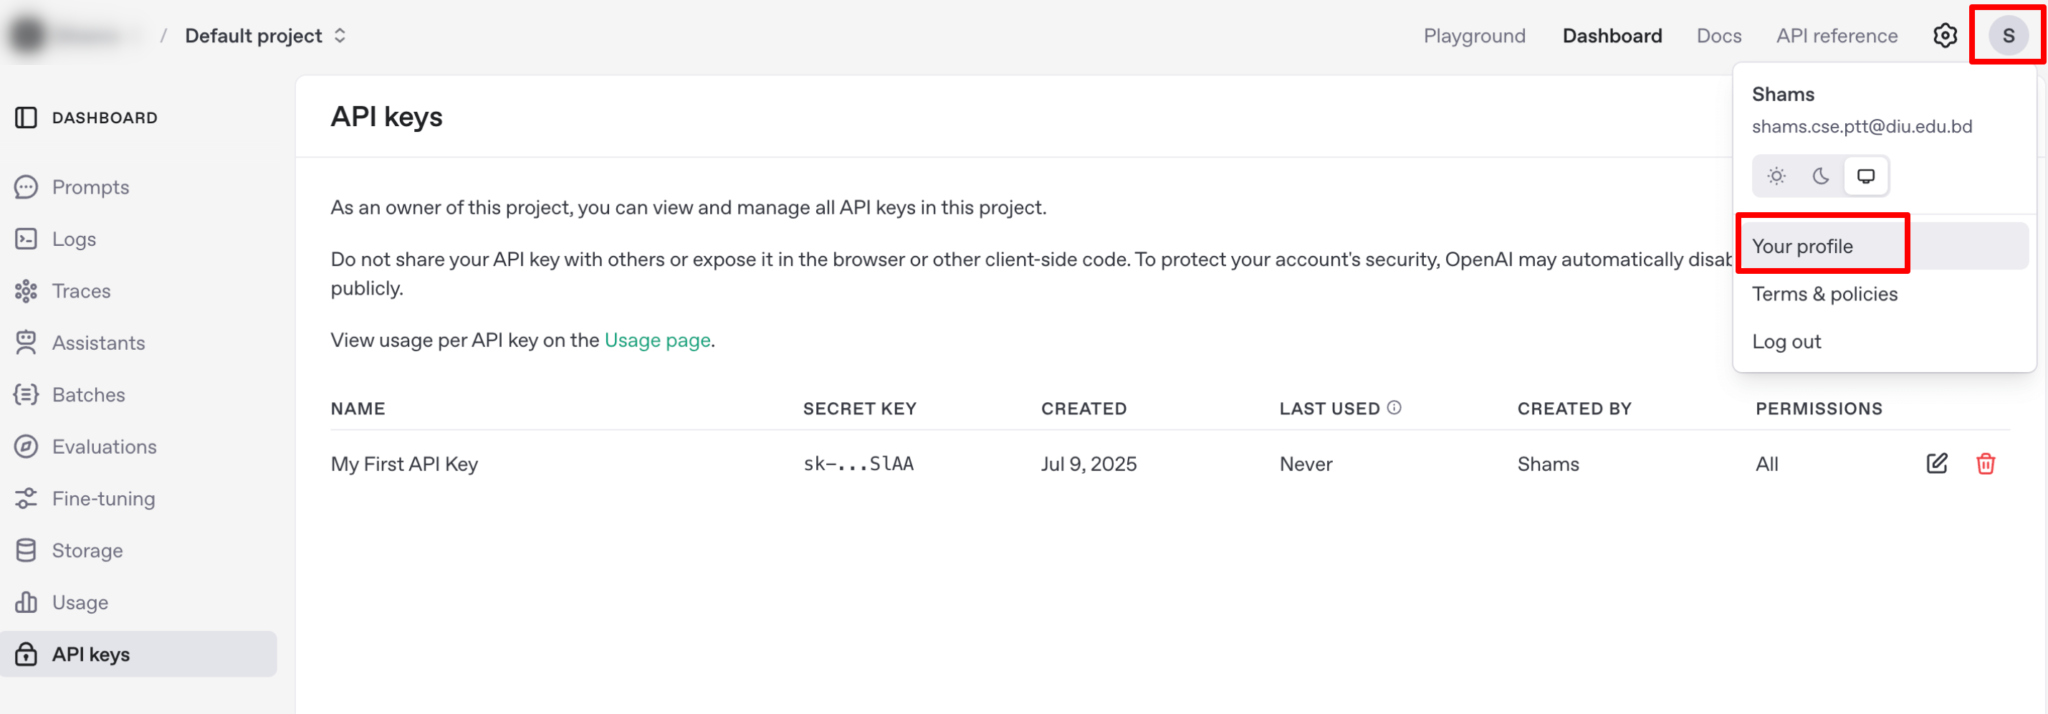Viewport: 2048px width, 714px height.
Task: Open the Usage page link
Action: (x=657, y=340)
